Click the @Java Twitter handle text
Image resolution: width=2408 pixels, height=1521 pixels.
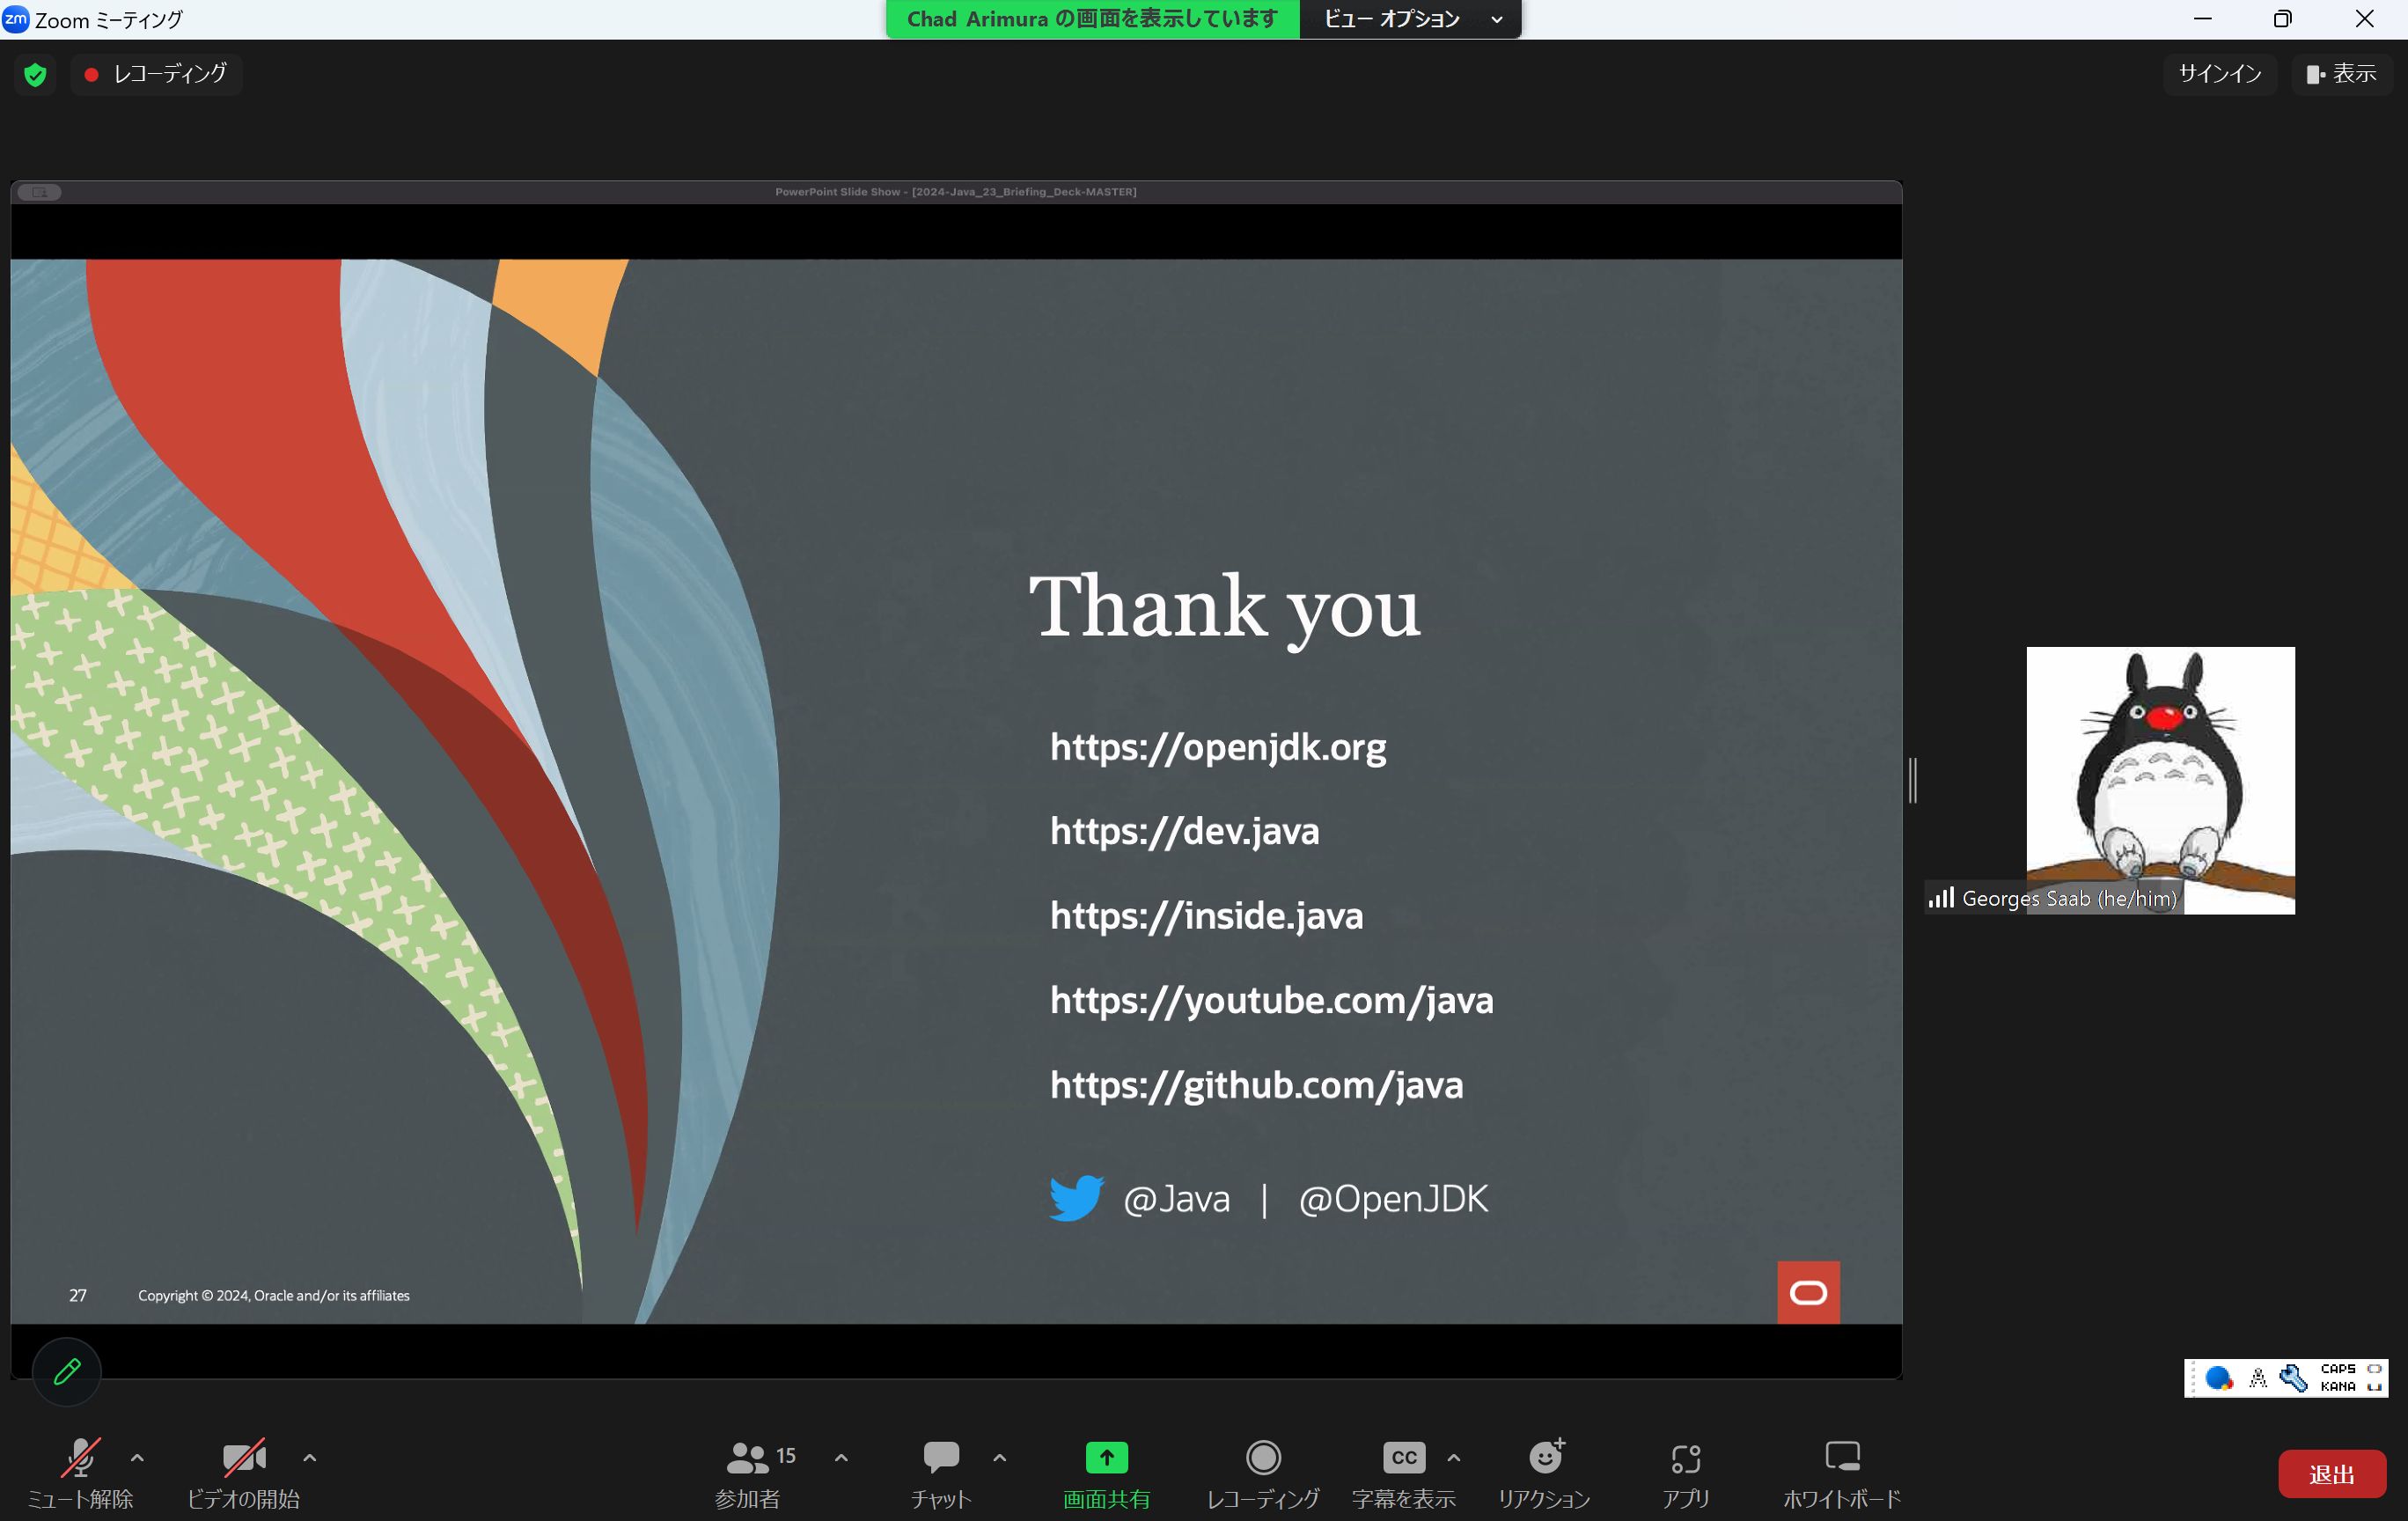pos(1176,1199)
